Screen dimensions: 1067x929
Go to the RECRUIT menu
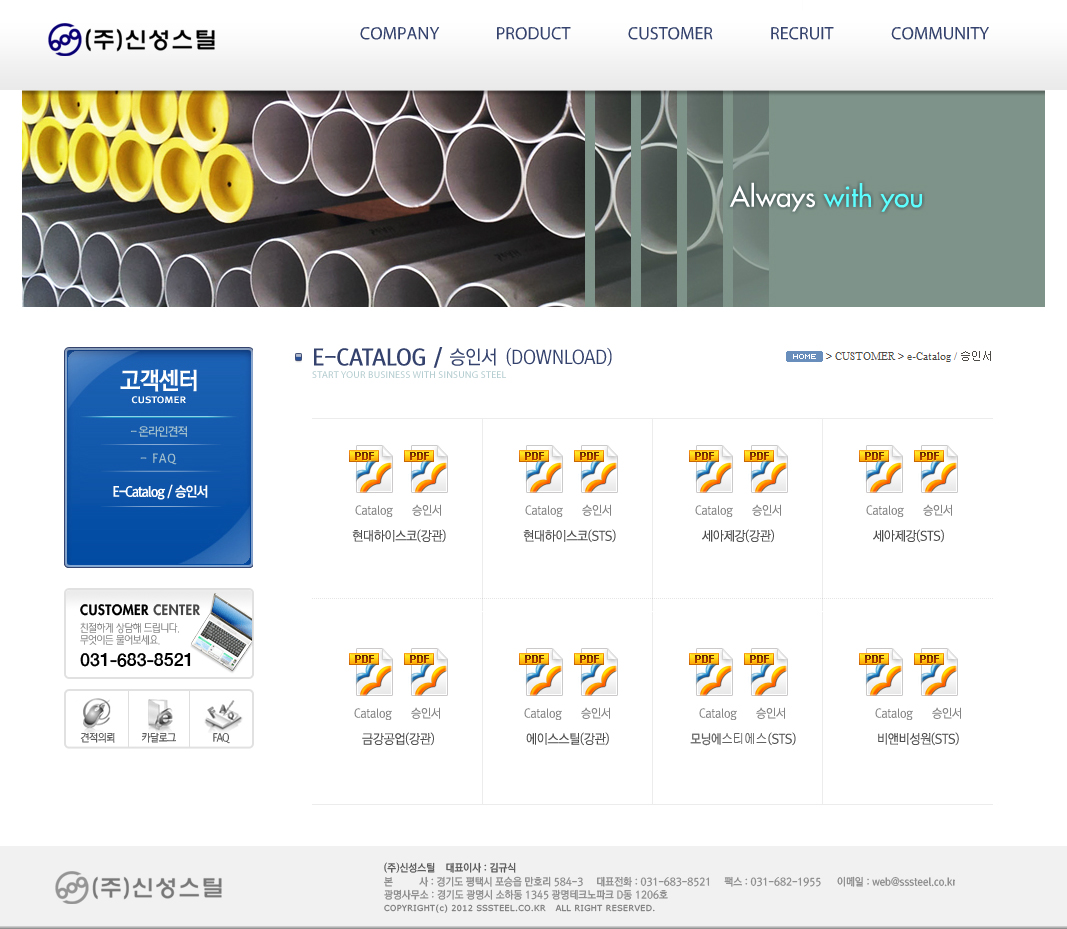801,34
